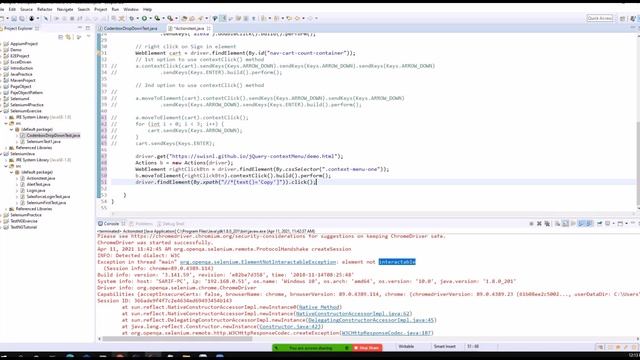Click W3CHttpResponseCodec.java:187 stack trace link
Screen dimensions: 640x360
(x=387, y=333)
